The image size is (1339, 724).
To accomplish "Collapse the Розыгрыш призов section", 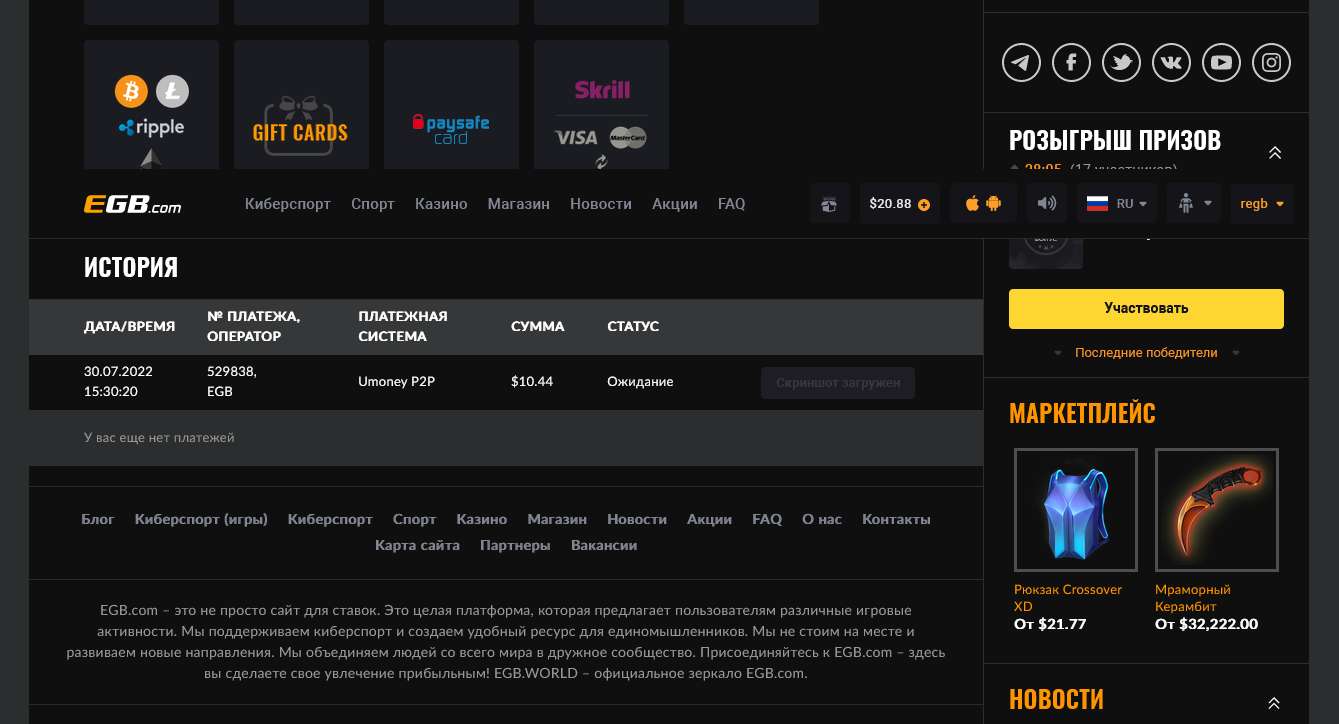I will click(1274, 153).
